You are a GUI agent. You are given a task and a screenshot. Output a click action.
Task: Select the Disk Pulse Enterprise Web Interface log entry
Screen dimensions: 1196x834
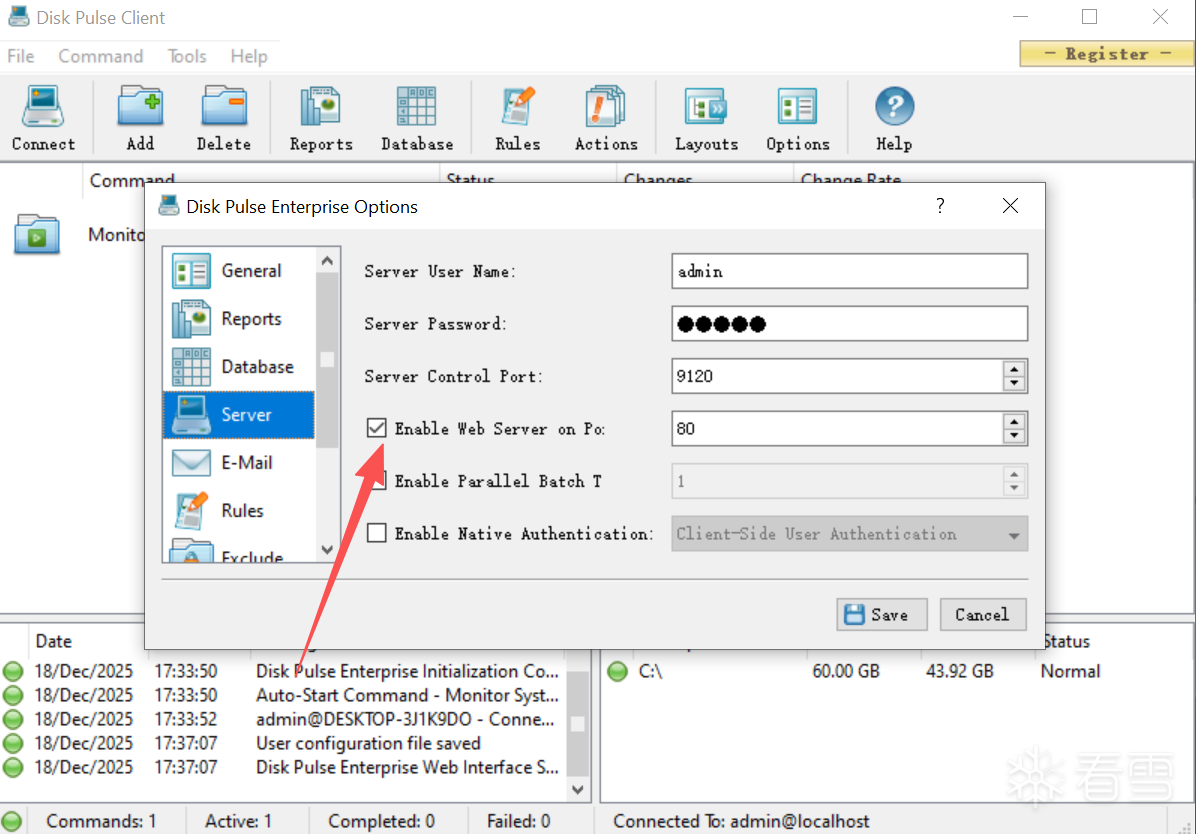407,767
